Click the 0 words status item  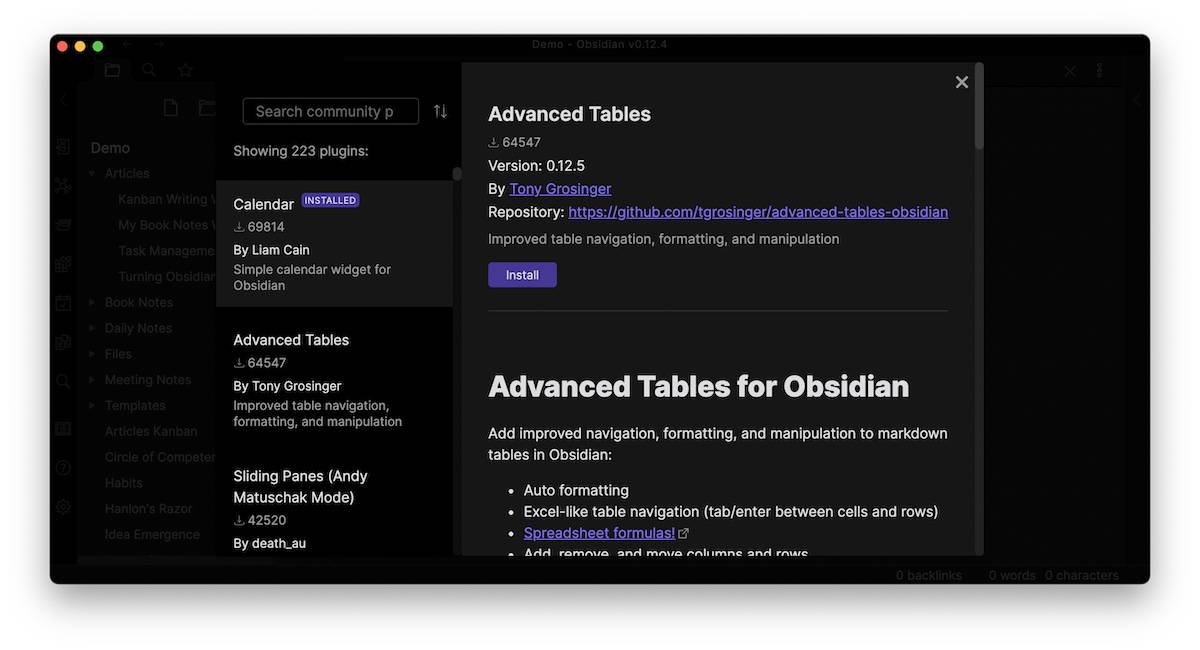1013,575
